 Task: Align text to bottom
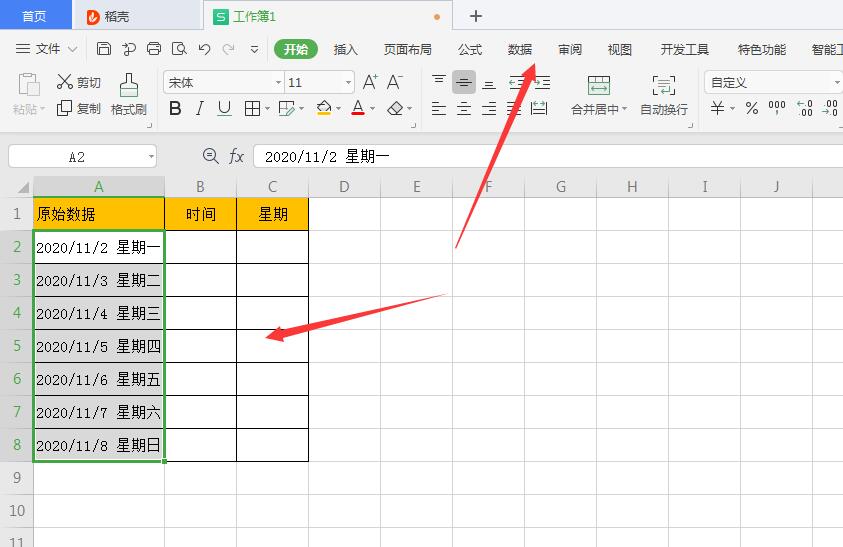[489, 82]
